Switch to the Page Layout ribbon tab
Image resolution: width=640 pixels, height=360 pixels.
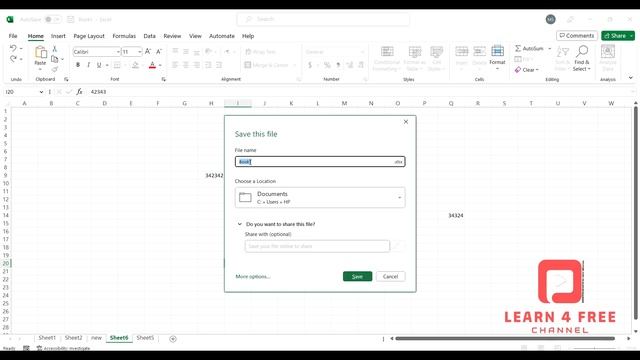tap(89, 36)
